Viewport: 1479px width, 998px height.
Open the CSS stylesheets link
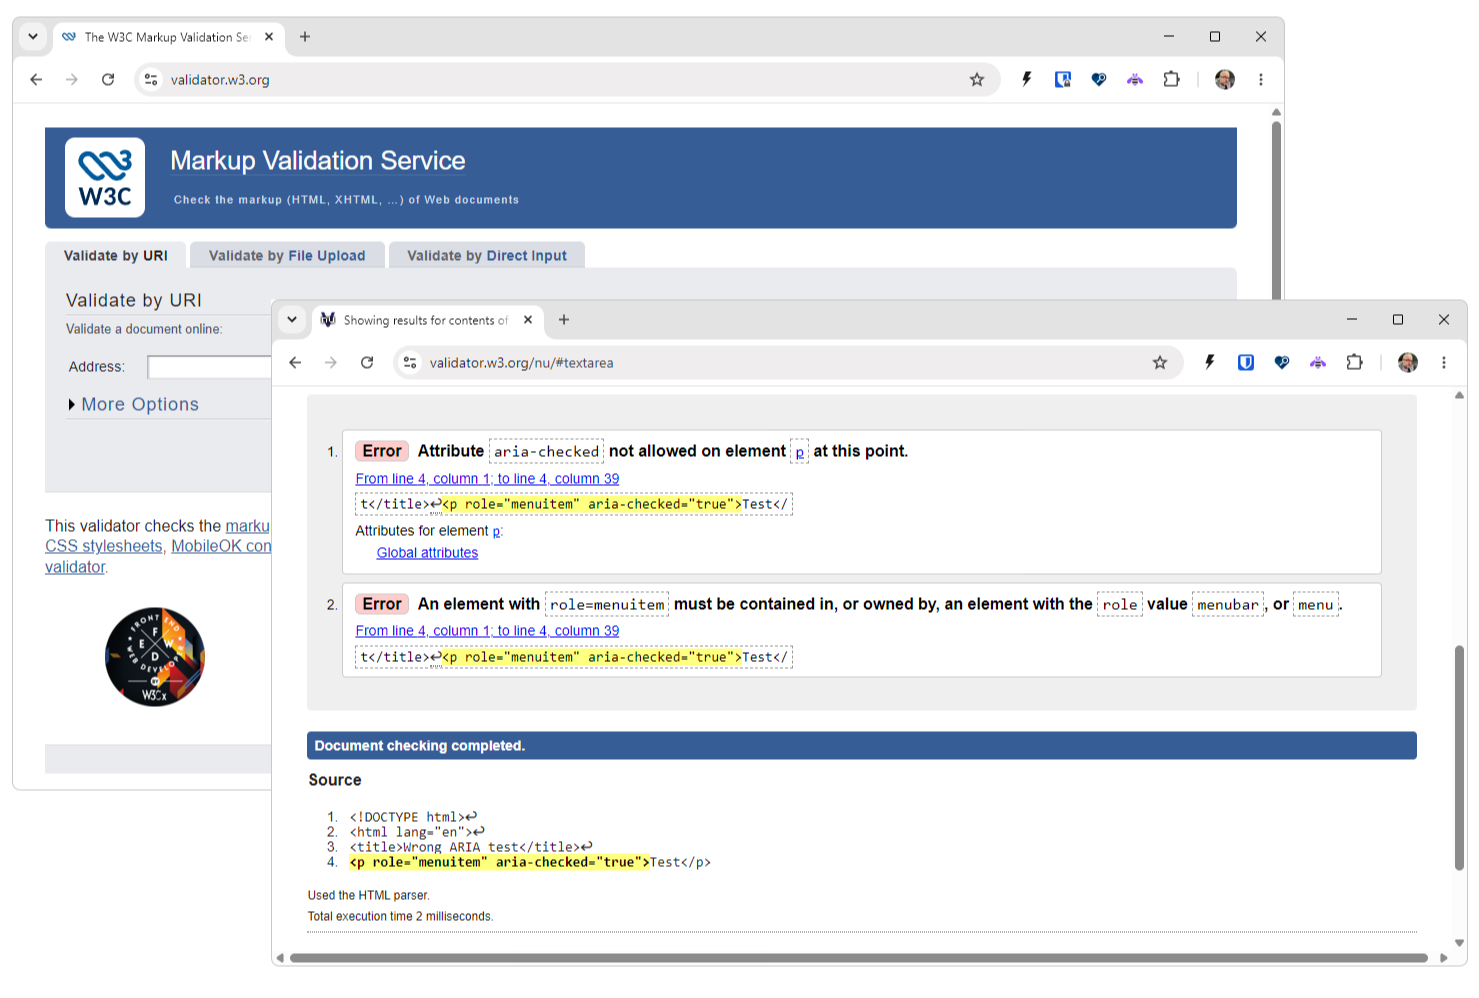click(103, 546)
